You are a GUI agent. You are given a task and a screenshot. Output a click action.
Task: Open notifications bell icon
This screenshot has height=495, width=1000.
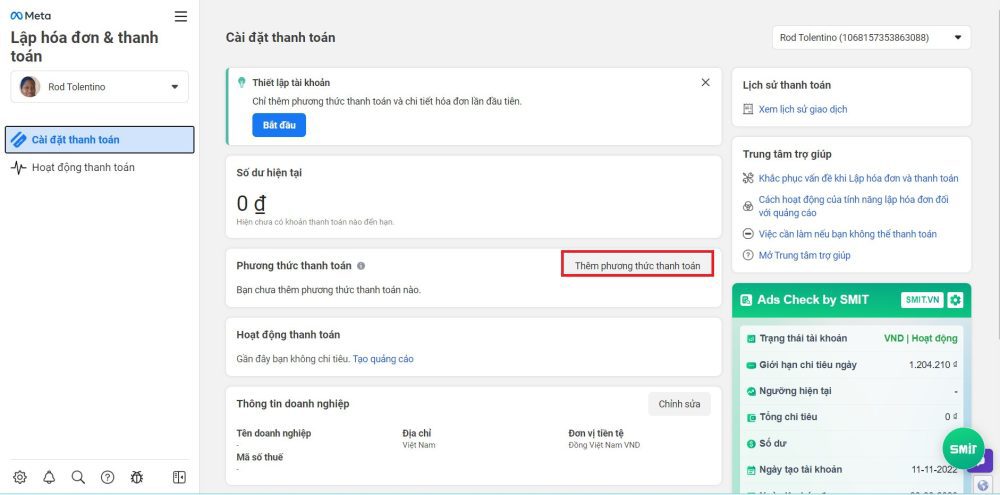tap(49, 477)
